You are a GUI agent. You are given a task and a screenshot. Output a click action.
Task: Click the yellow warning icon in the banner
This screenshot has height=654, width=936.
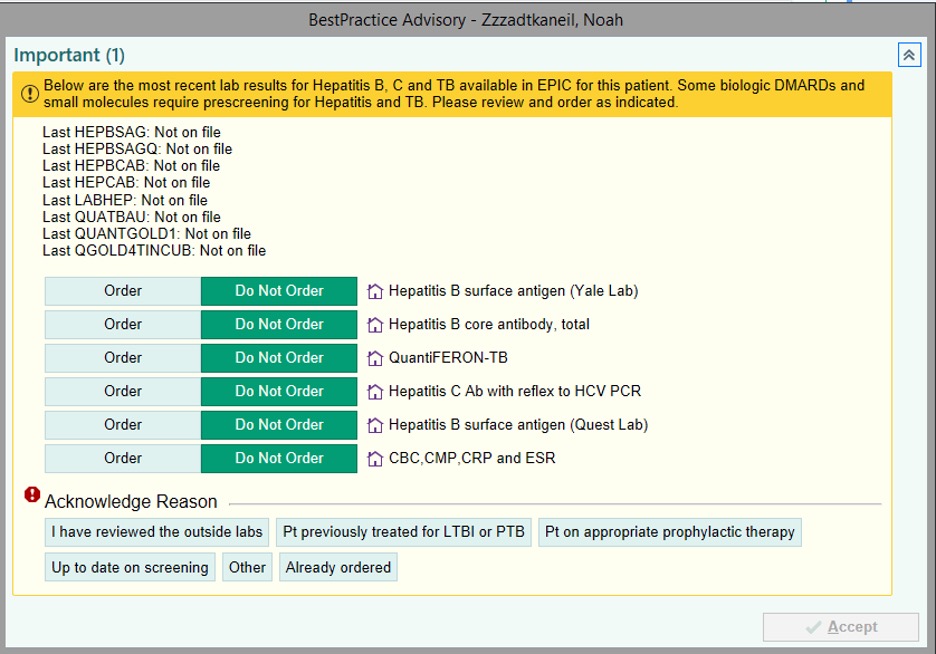[29, 94]
